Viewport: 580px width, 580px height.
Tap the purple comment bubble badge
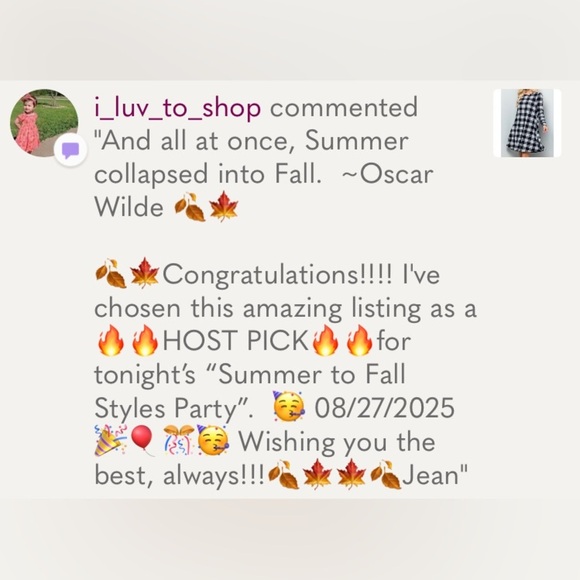[x=70, y=150]
